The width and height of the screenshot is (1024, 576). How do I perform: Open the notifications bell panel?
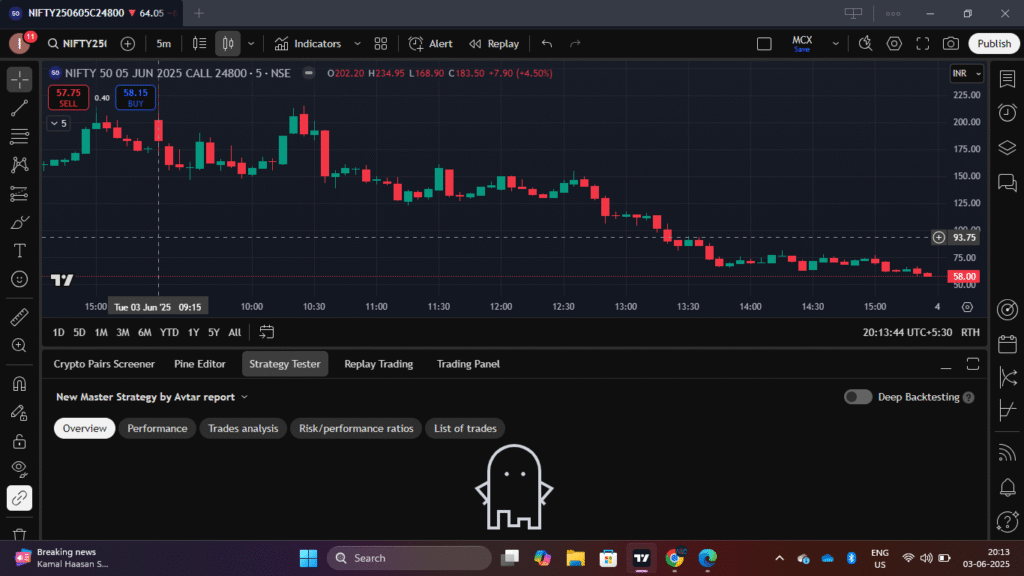point(1007,487)
